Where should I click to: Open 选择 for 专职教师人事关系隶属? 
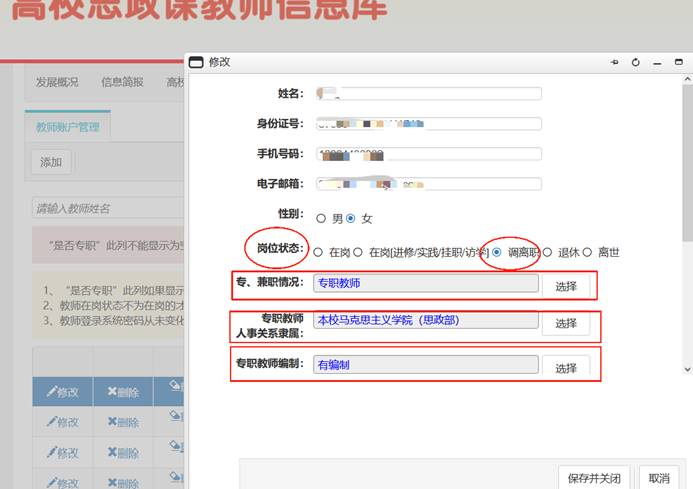coord(566,323)
